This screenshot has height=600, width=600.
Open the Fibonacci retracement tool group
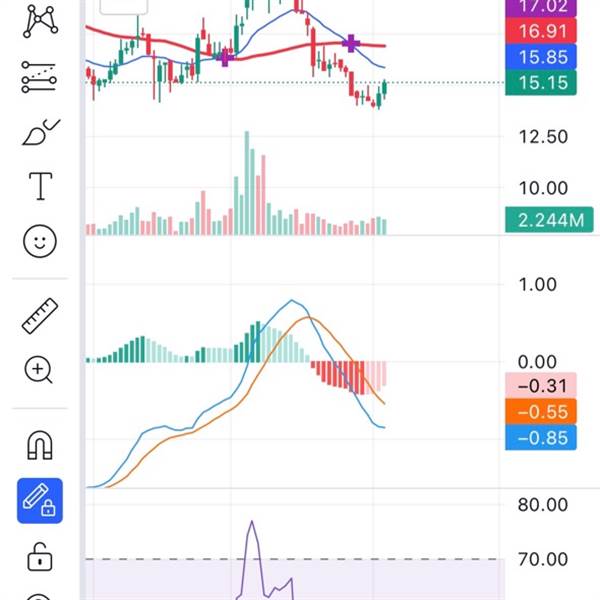[39, 77]
